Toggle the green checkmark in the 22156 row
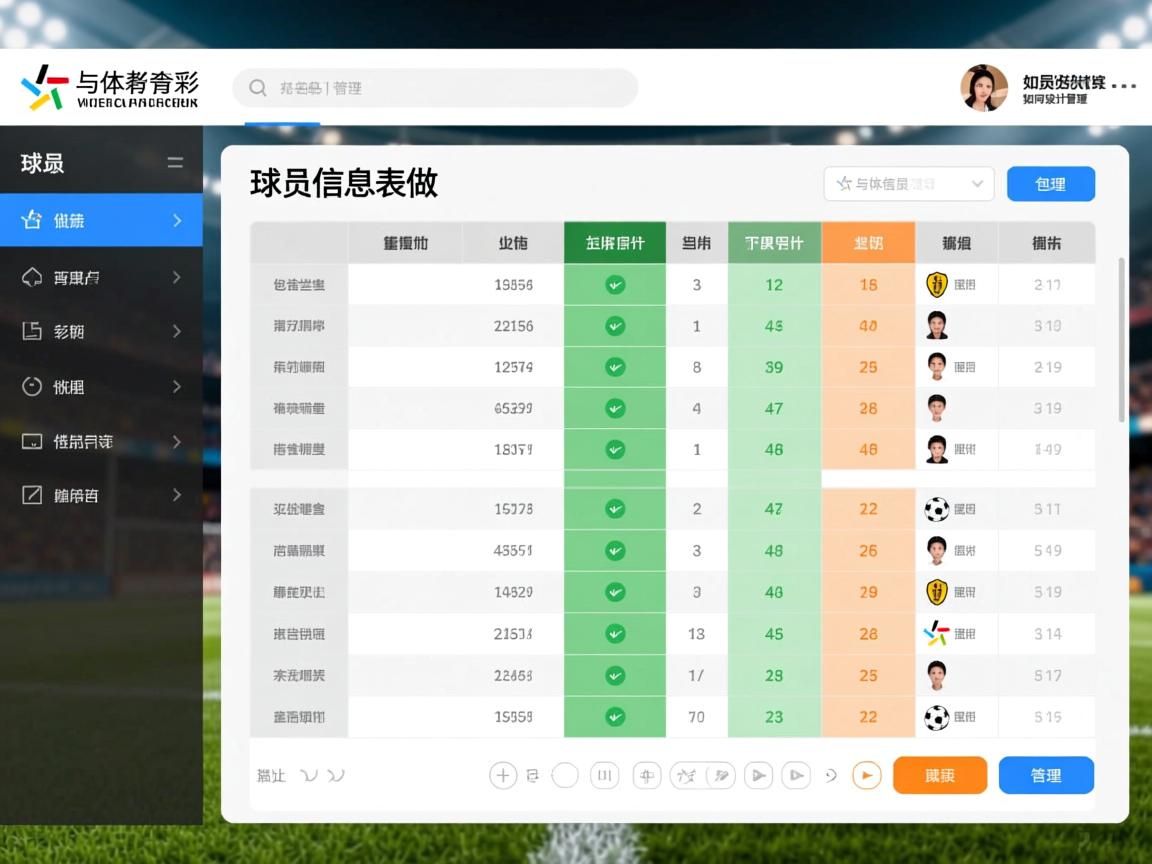1152x864 pixels. coord(615,326)
